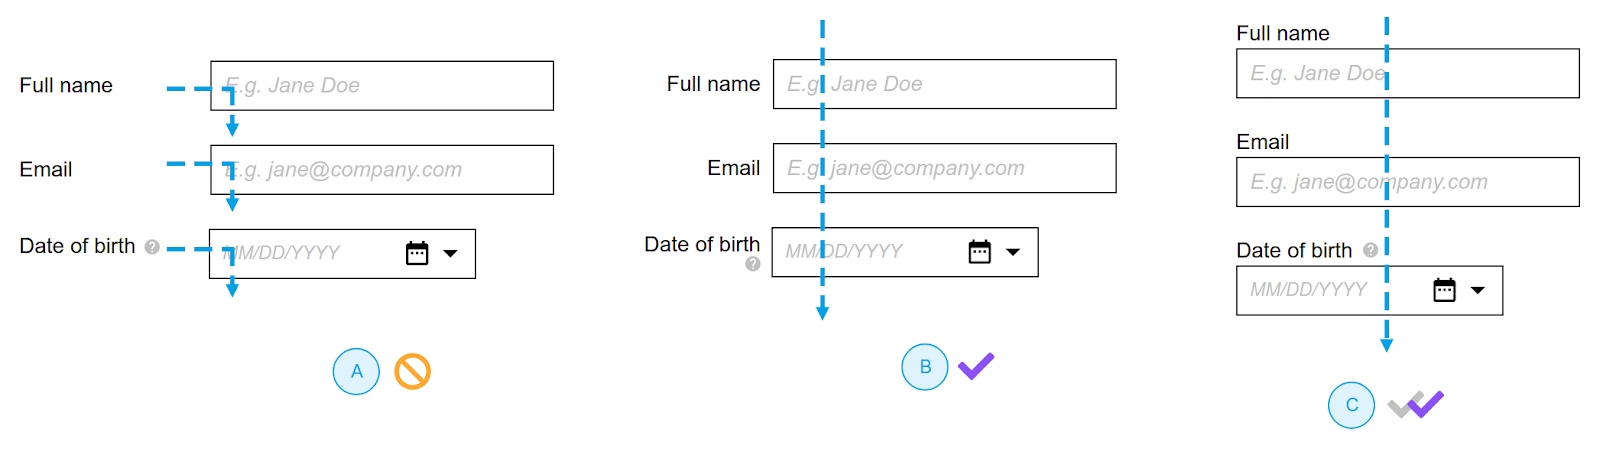
Task: Open the date dropdown arrow in example A
Action: click(451, 253)
